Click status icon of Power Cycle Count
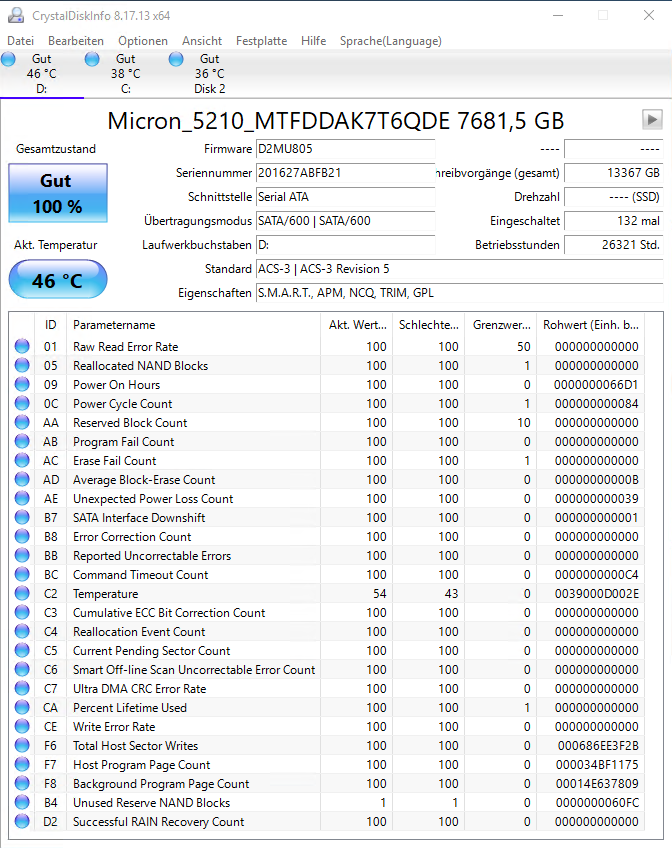Screen dimensions: 672x848 22,403
